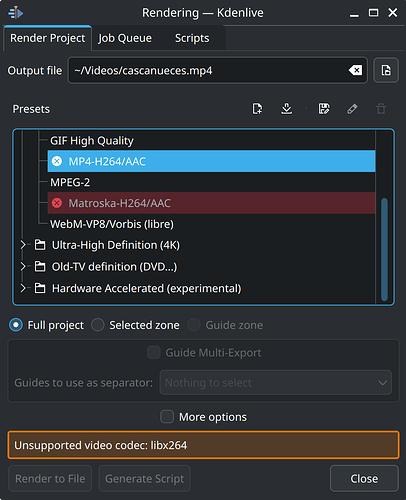406x500 pixels.
Task: Click error icon on MP4-H264/AAC preset
Action: 57,161
